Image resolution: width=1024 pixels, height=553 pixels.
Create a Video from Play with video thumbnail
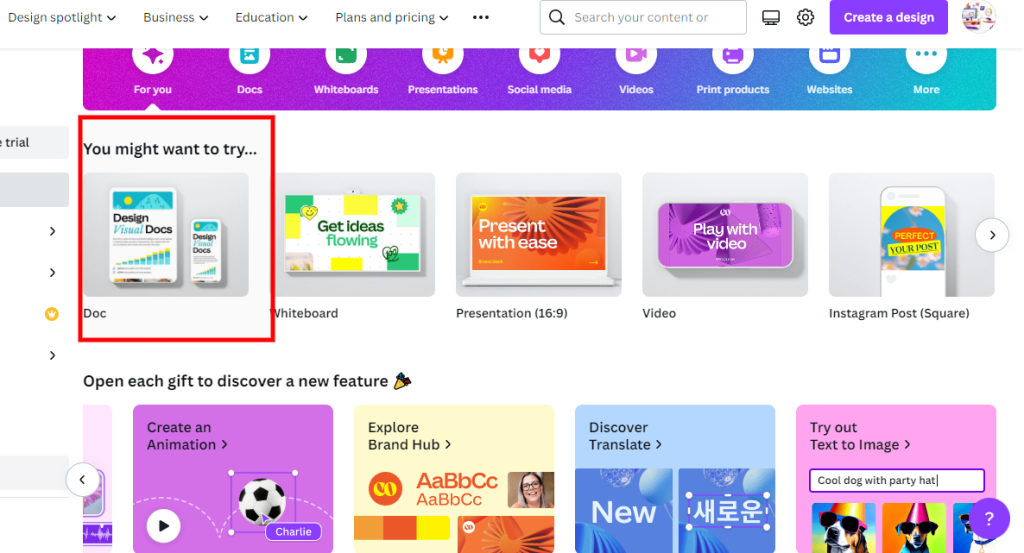tap(725, 235)
